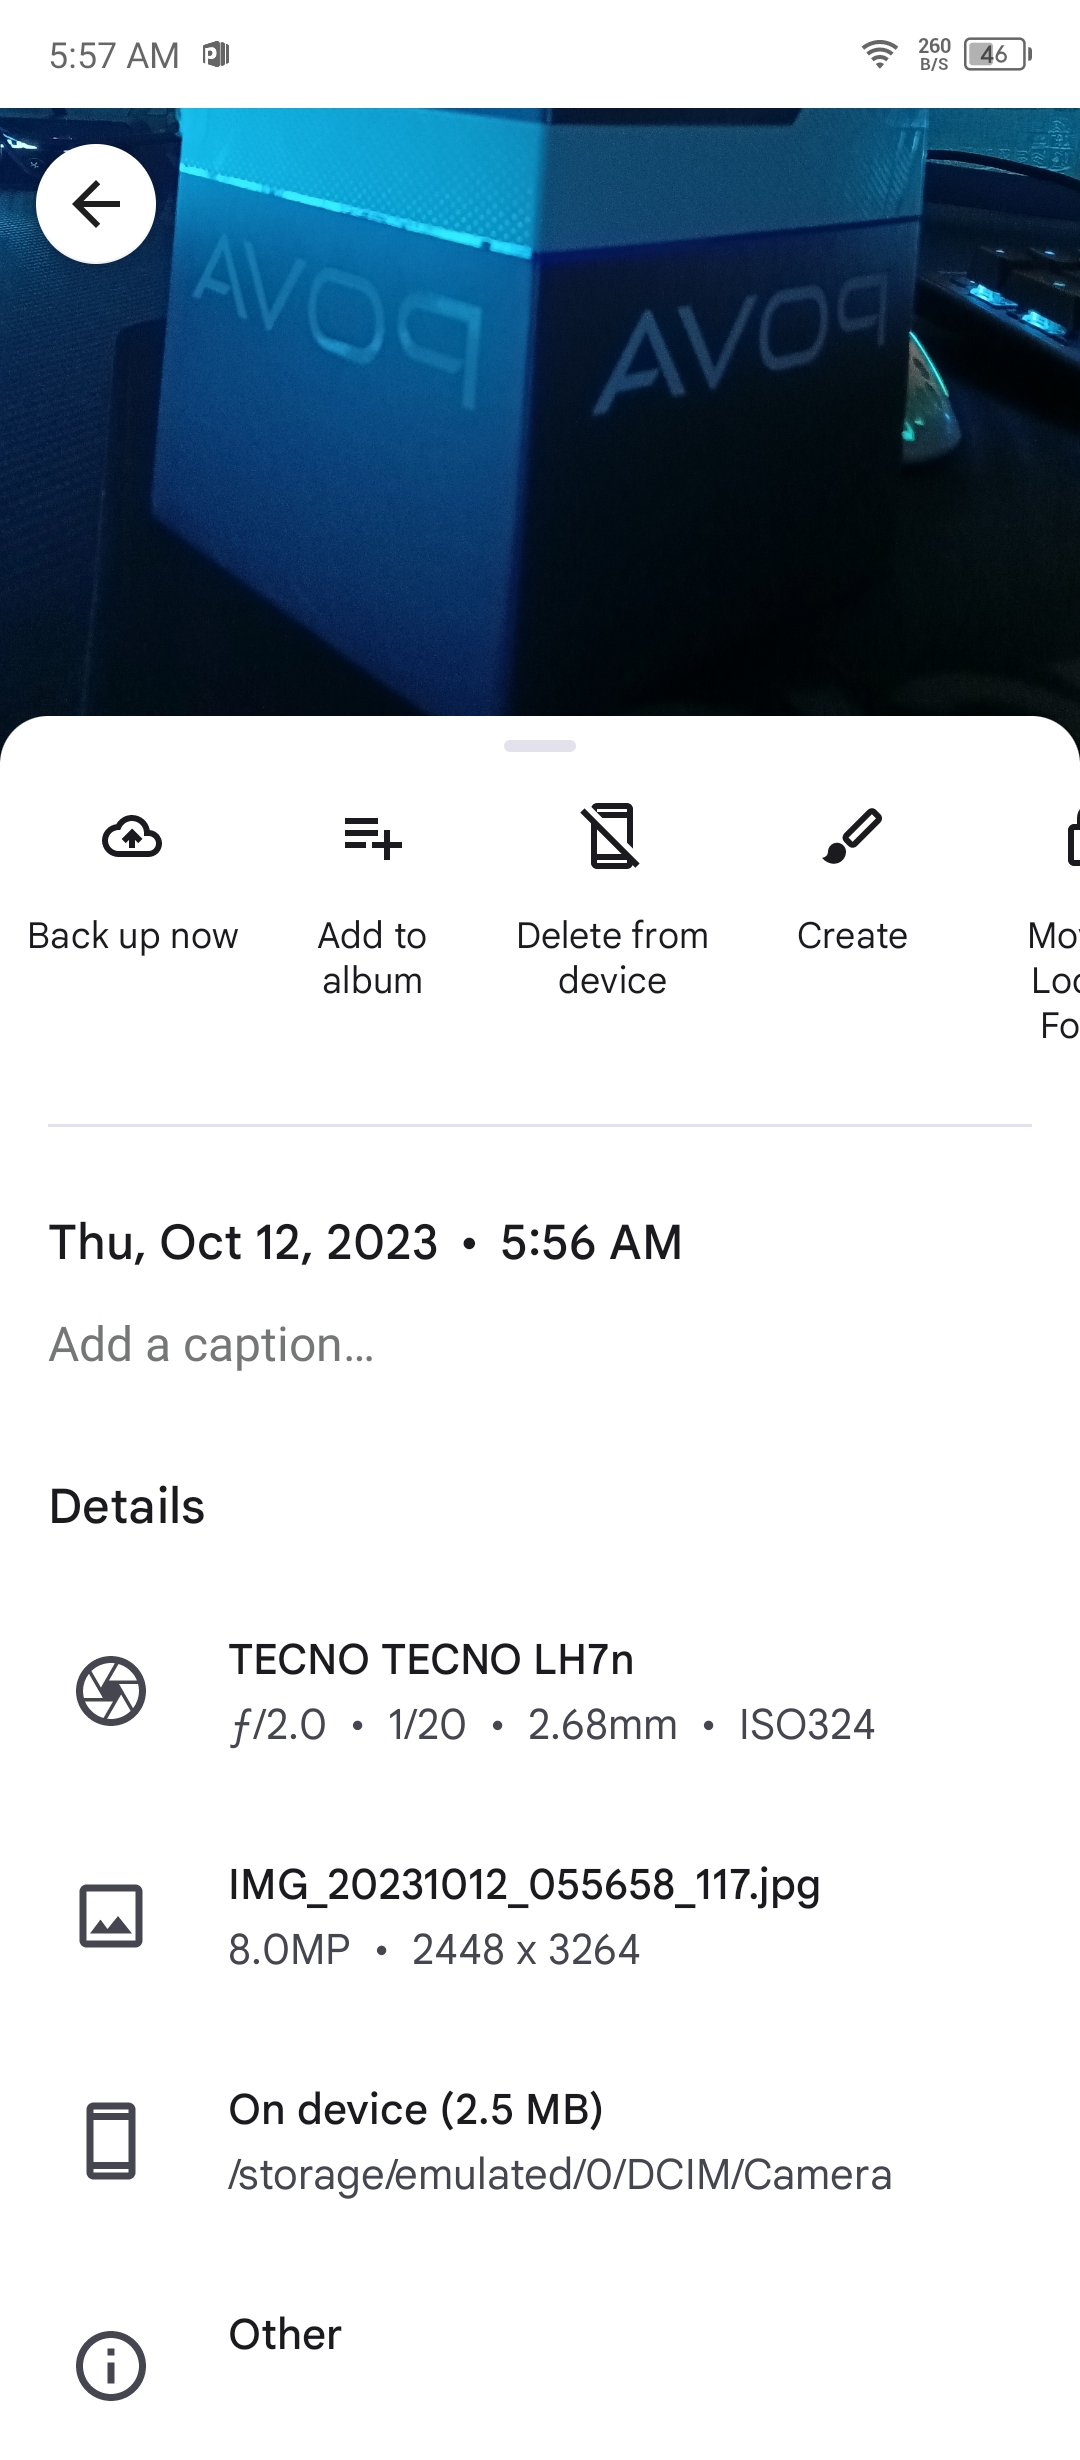
Task: Tap the bottom sheet drag handle
Action: pos(540,746)
